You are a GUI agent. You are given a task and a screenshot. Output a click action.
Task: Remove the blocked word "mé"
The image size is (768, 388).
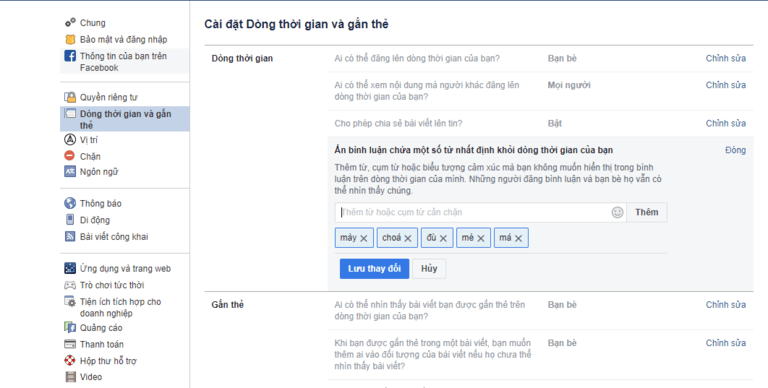(480, 238)
